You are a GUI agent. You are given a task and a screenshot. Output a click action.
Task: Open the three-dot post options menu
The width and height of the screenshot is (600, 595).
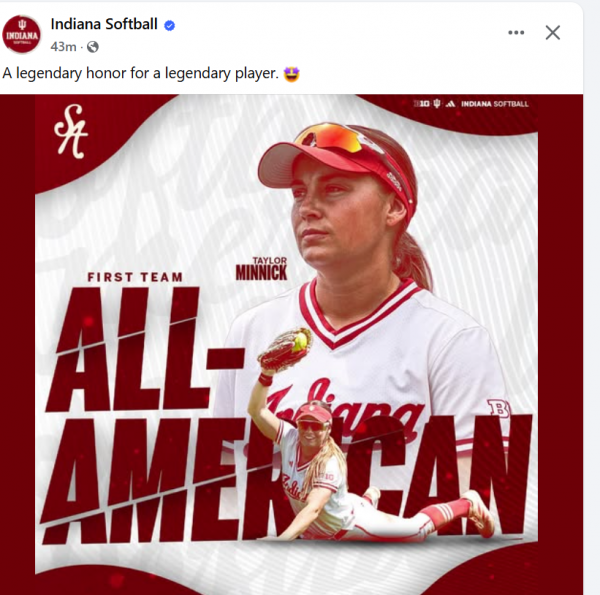[516, 33]
